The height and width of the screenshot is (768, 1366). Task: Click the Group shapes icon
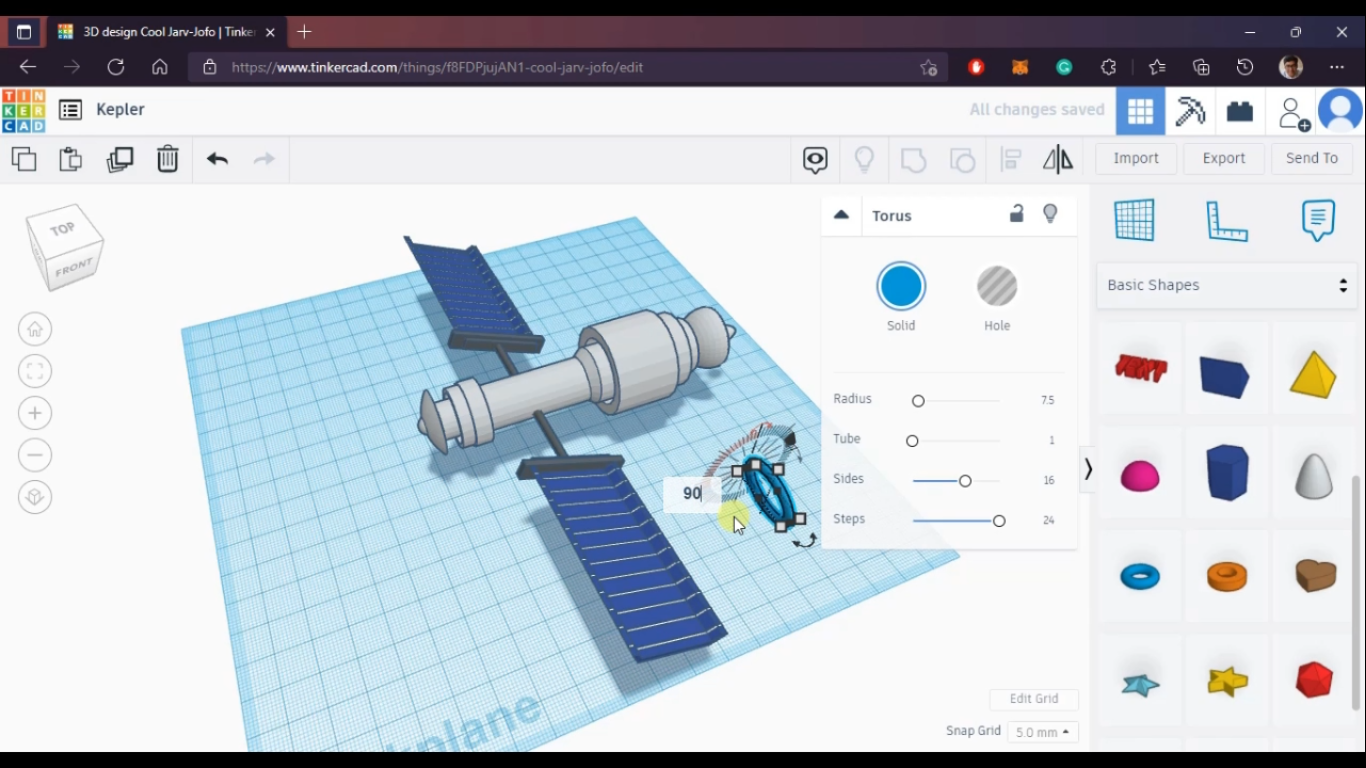tap(913, 160)
